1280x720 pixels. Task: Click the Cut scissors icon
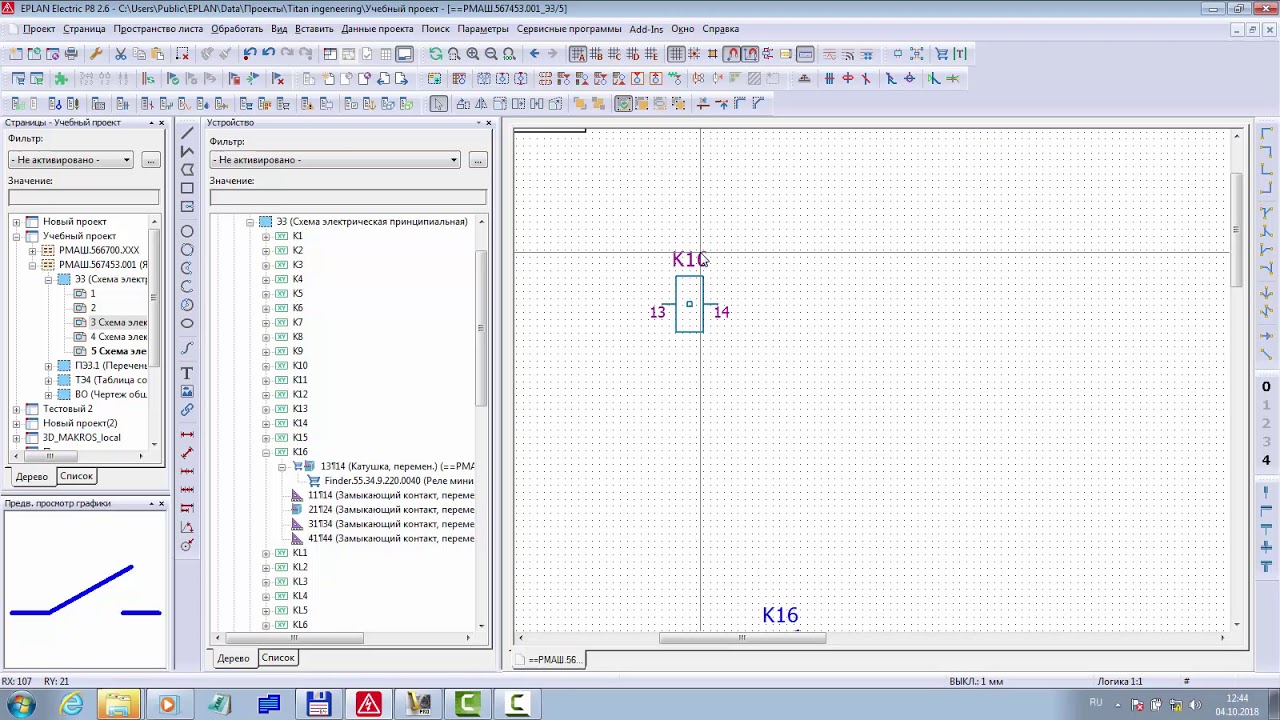120,54
